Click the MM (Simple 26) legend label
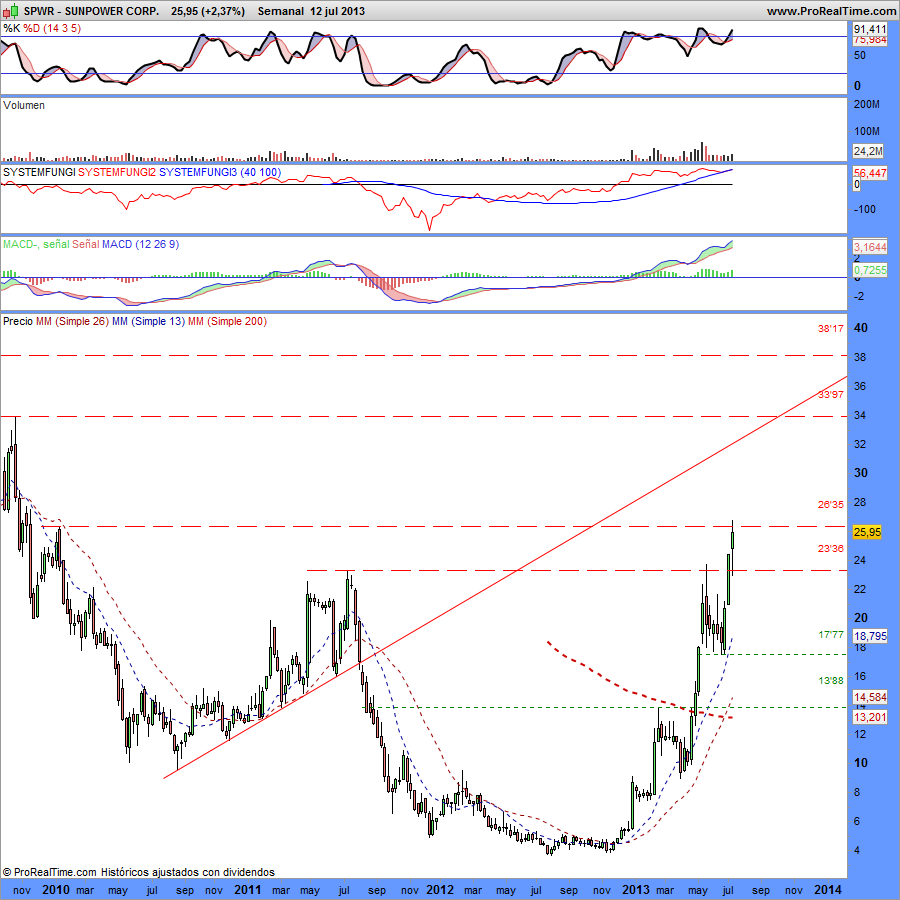This screenshot has width=900, height=900. (72, 321)
